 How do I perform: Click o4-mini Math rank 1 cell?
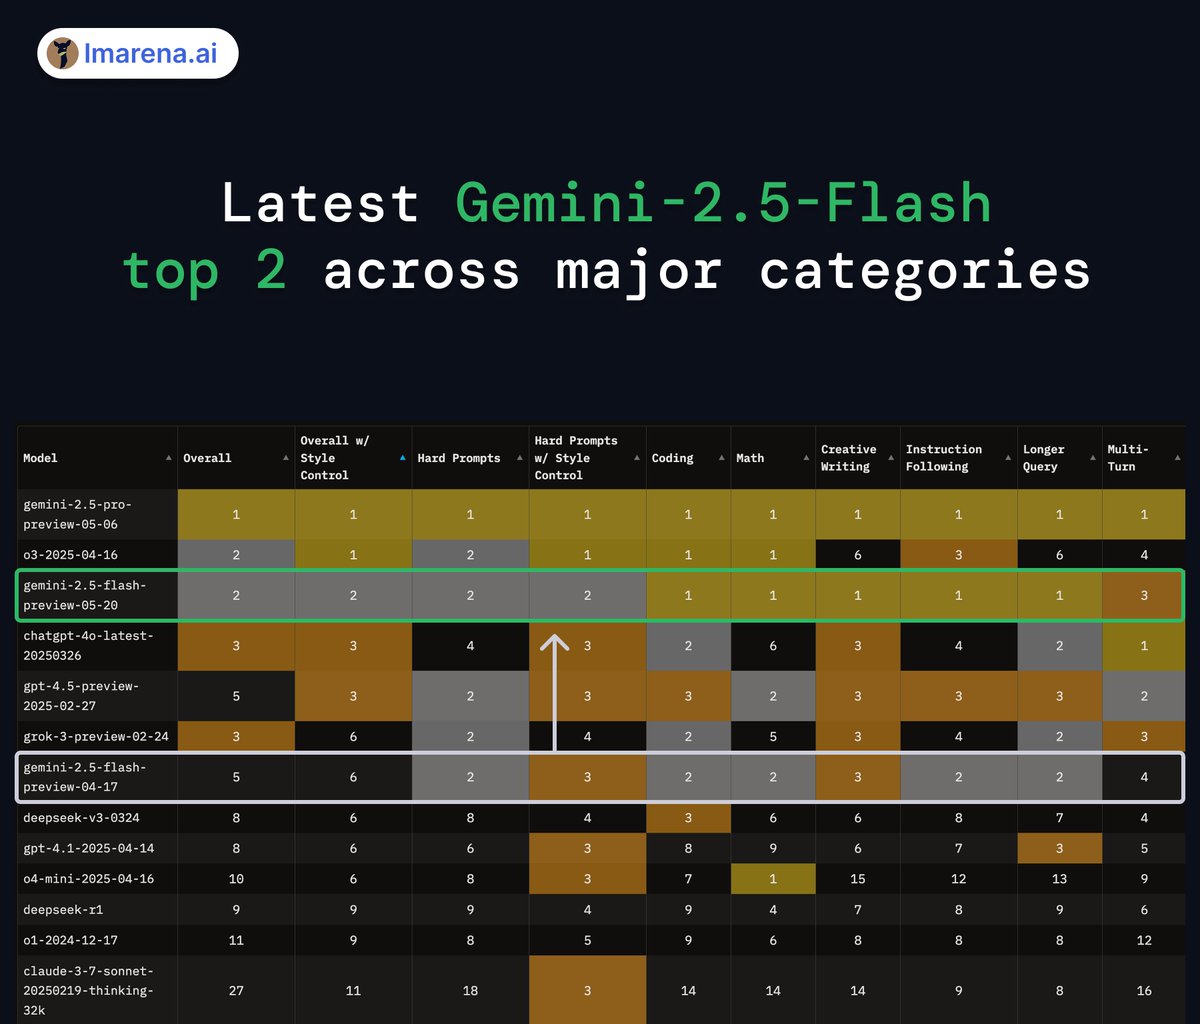[773, 879]
